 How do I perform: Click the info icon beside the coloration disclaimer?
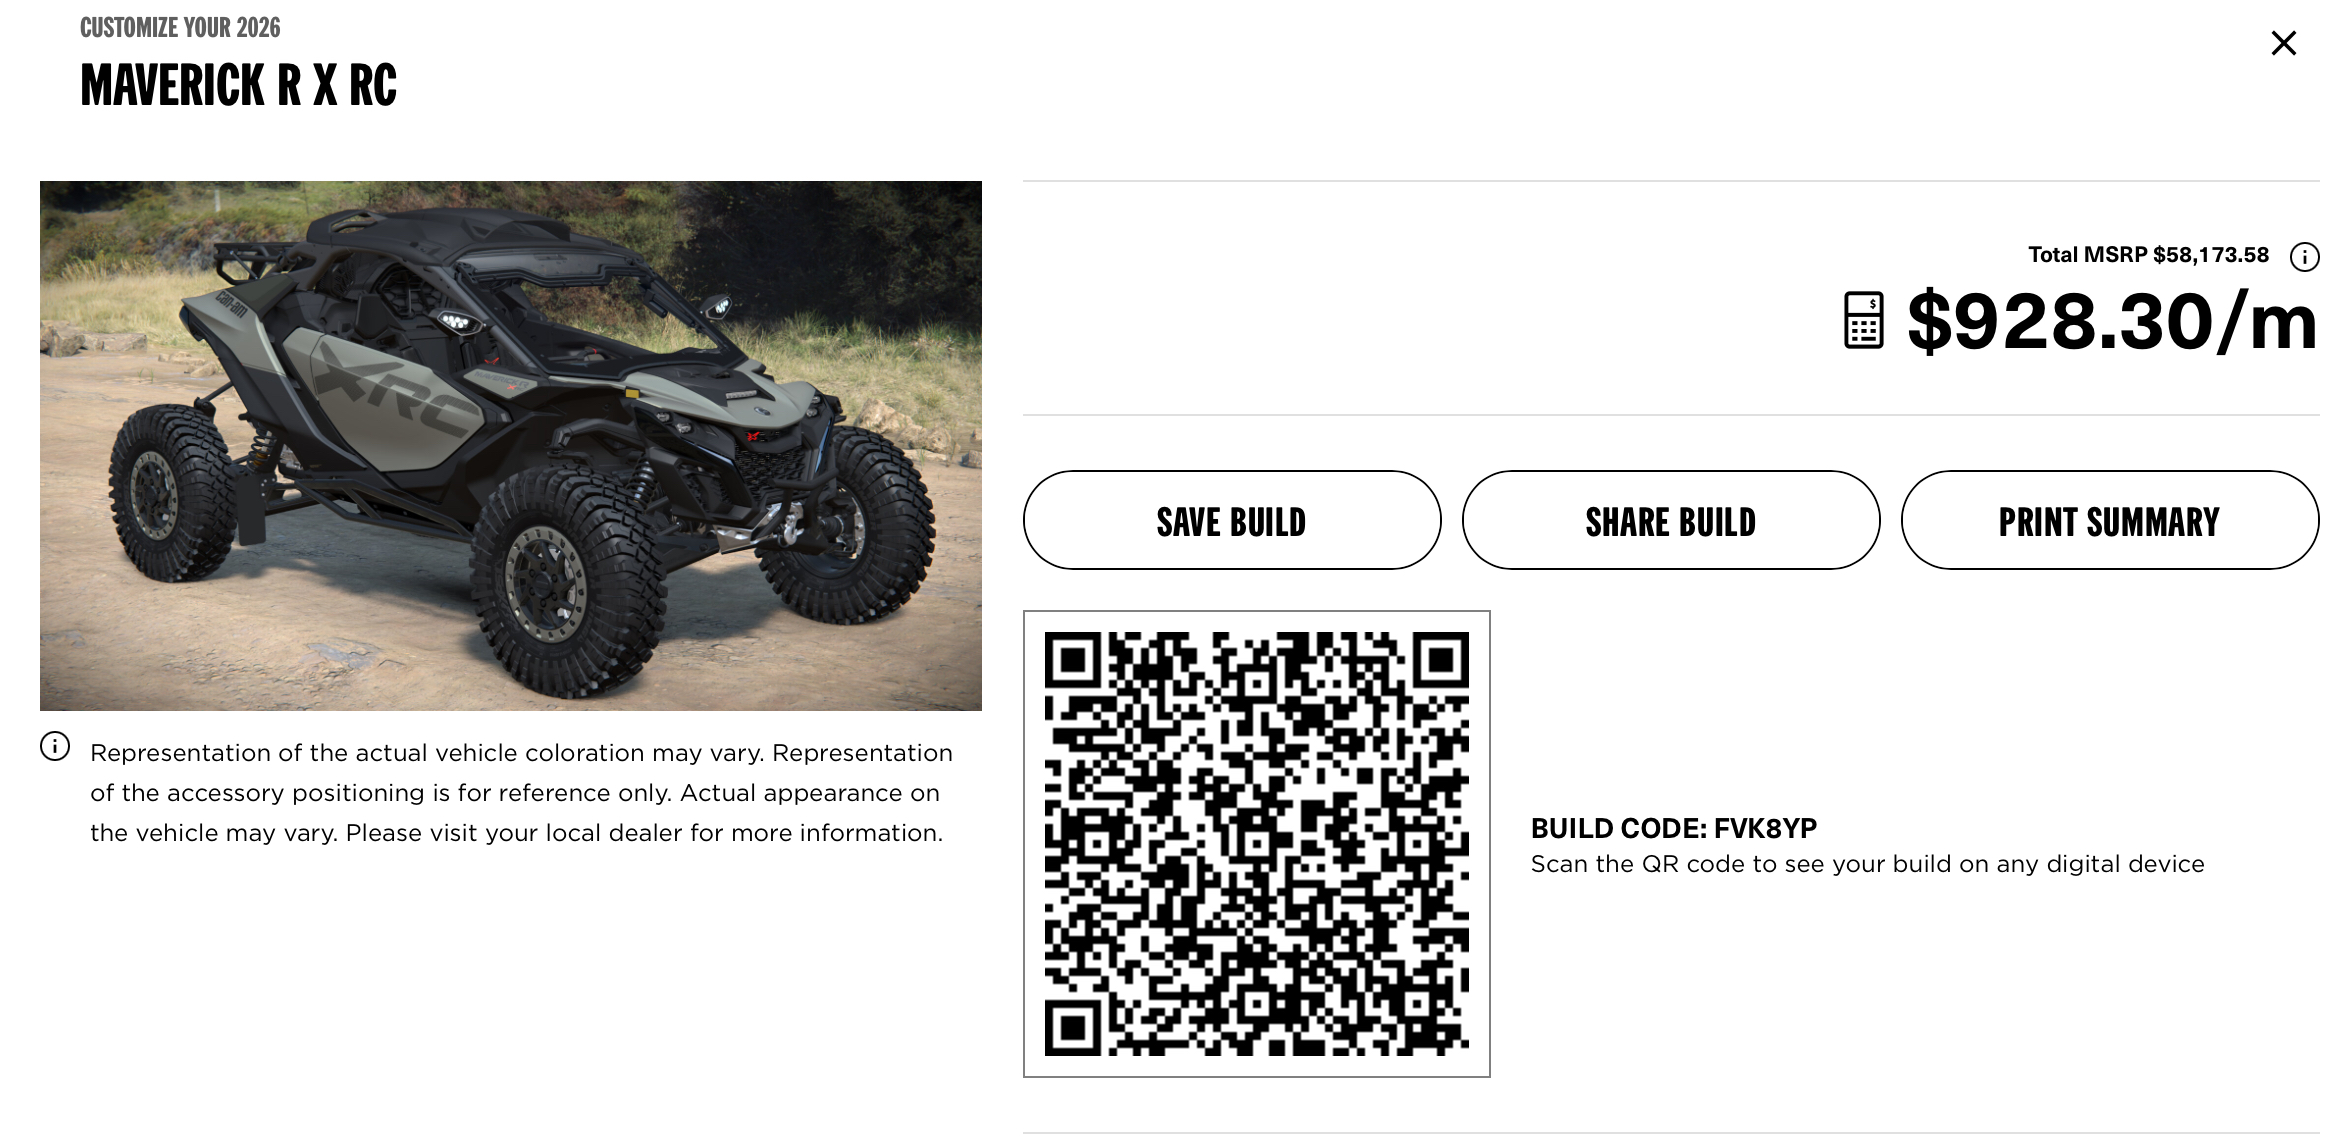click(55, 746)
